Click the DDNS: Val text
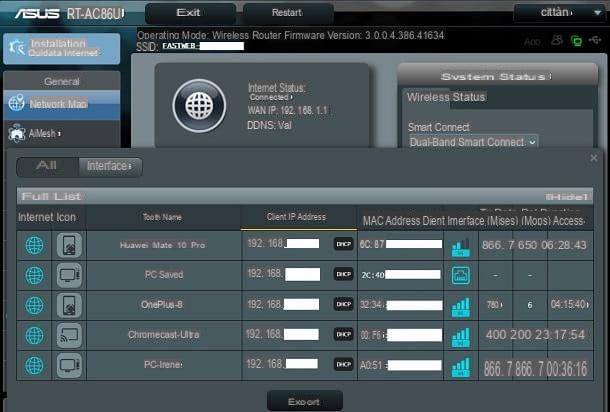This screenshot has height=412, width=610. click(x=269, y=125)
